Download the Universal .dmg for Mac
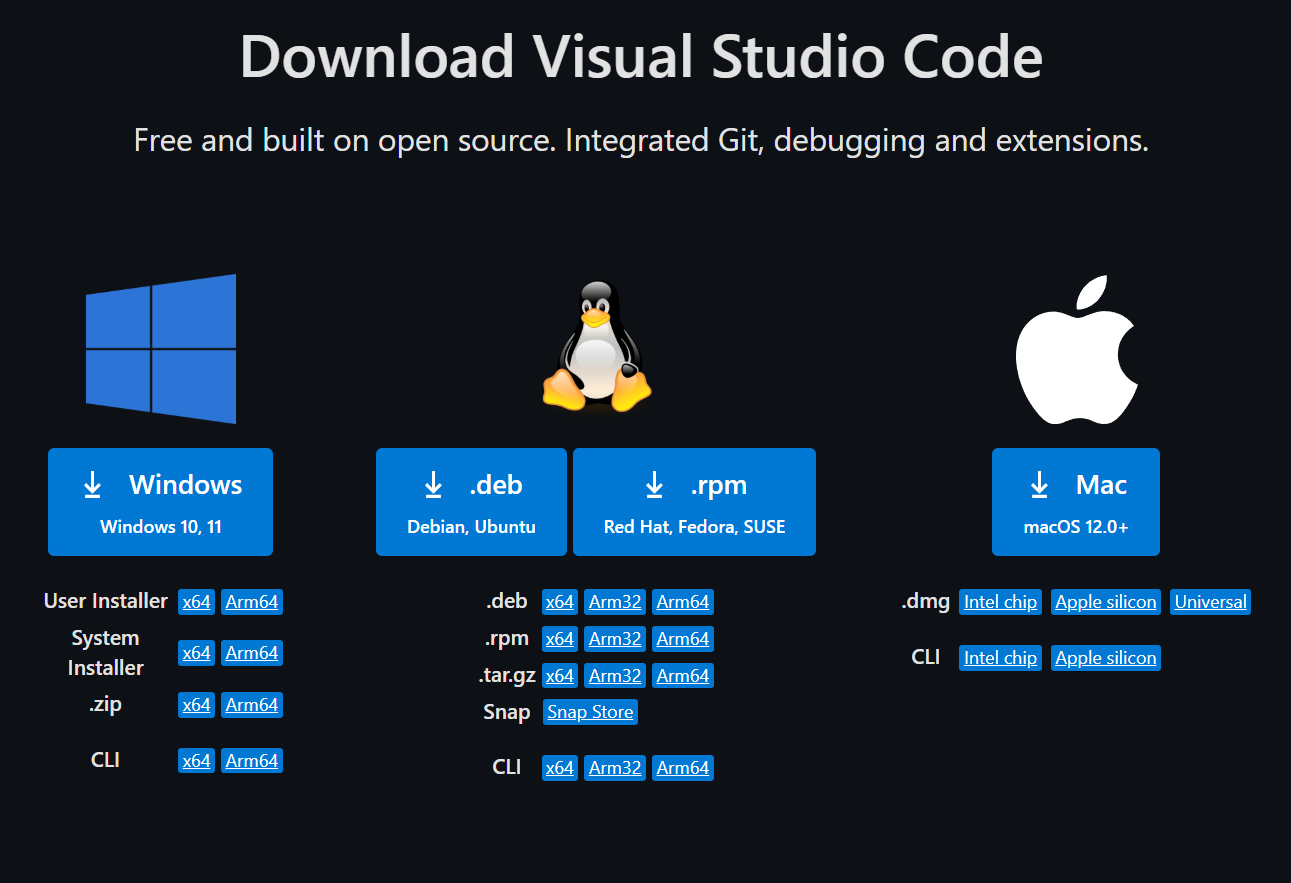 click(x=1210, y=601)
